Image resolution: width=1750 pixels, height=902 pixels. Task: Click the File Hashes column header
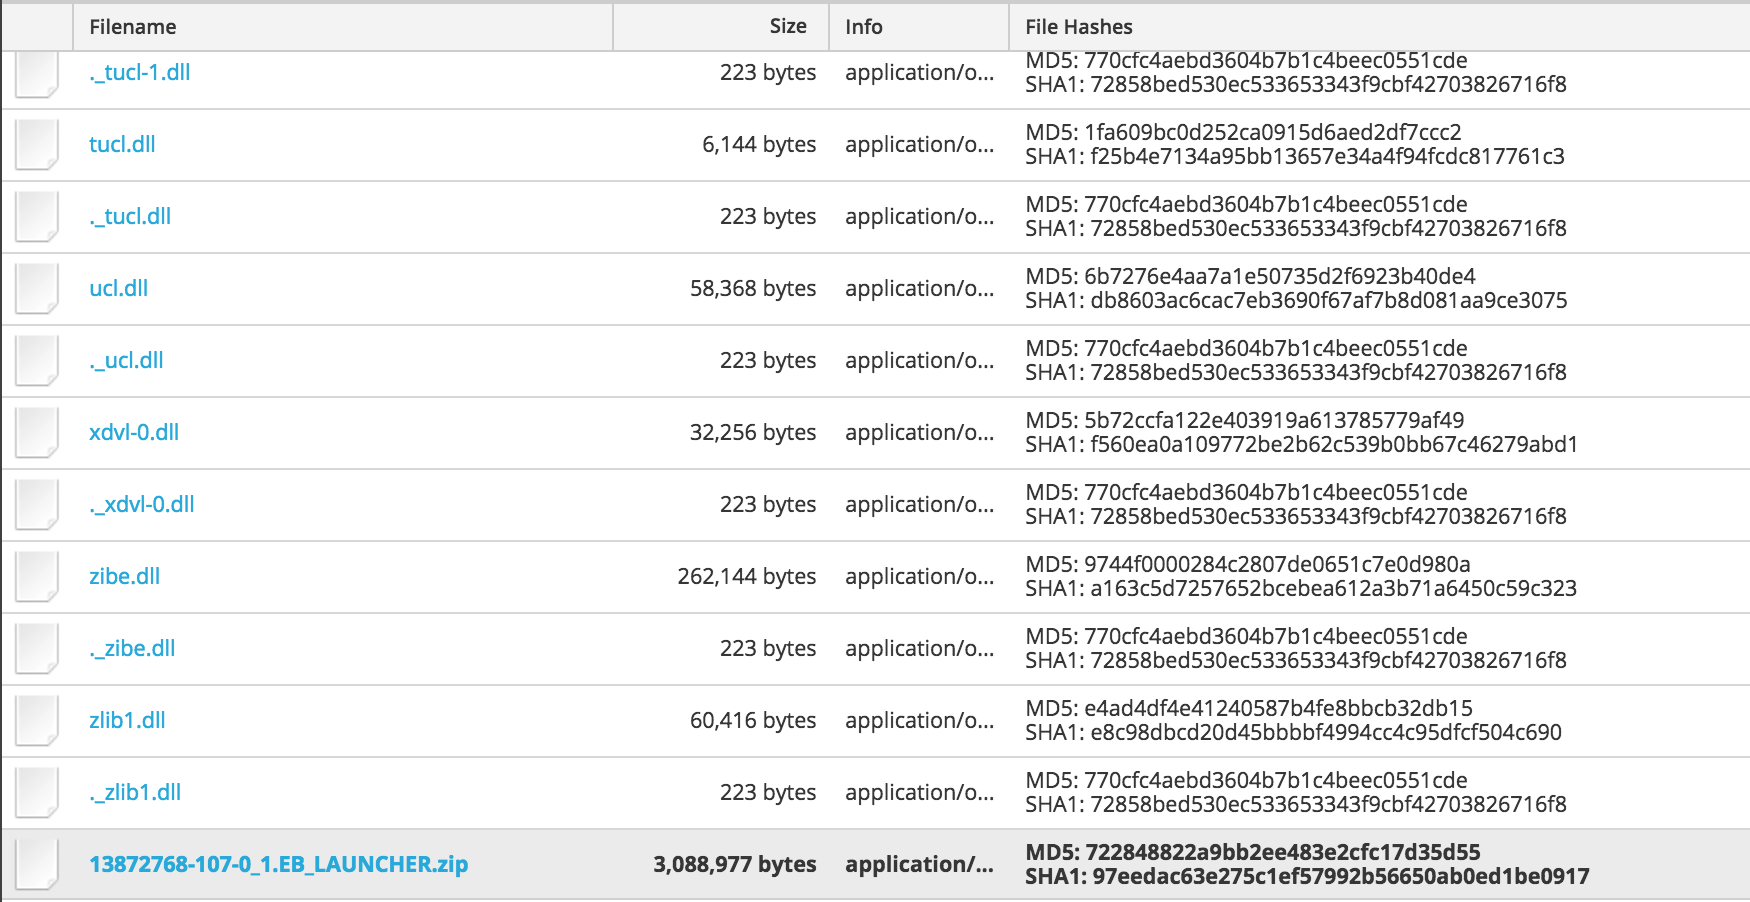pyautogui.click(x=1078, y=27)
